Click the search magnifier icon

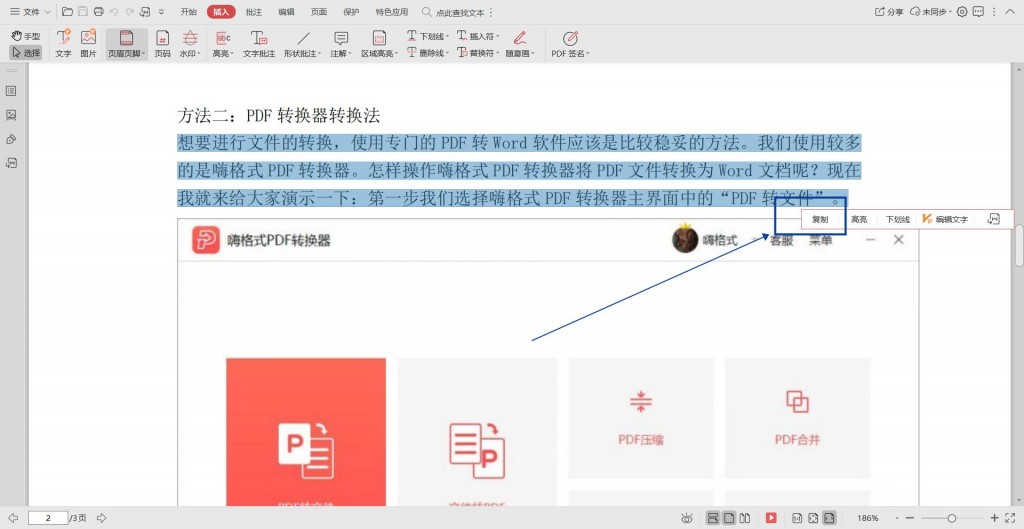click(x=426, y=12)
